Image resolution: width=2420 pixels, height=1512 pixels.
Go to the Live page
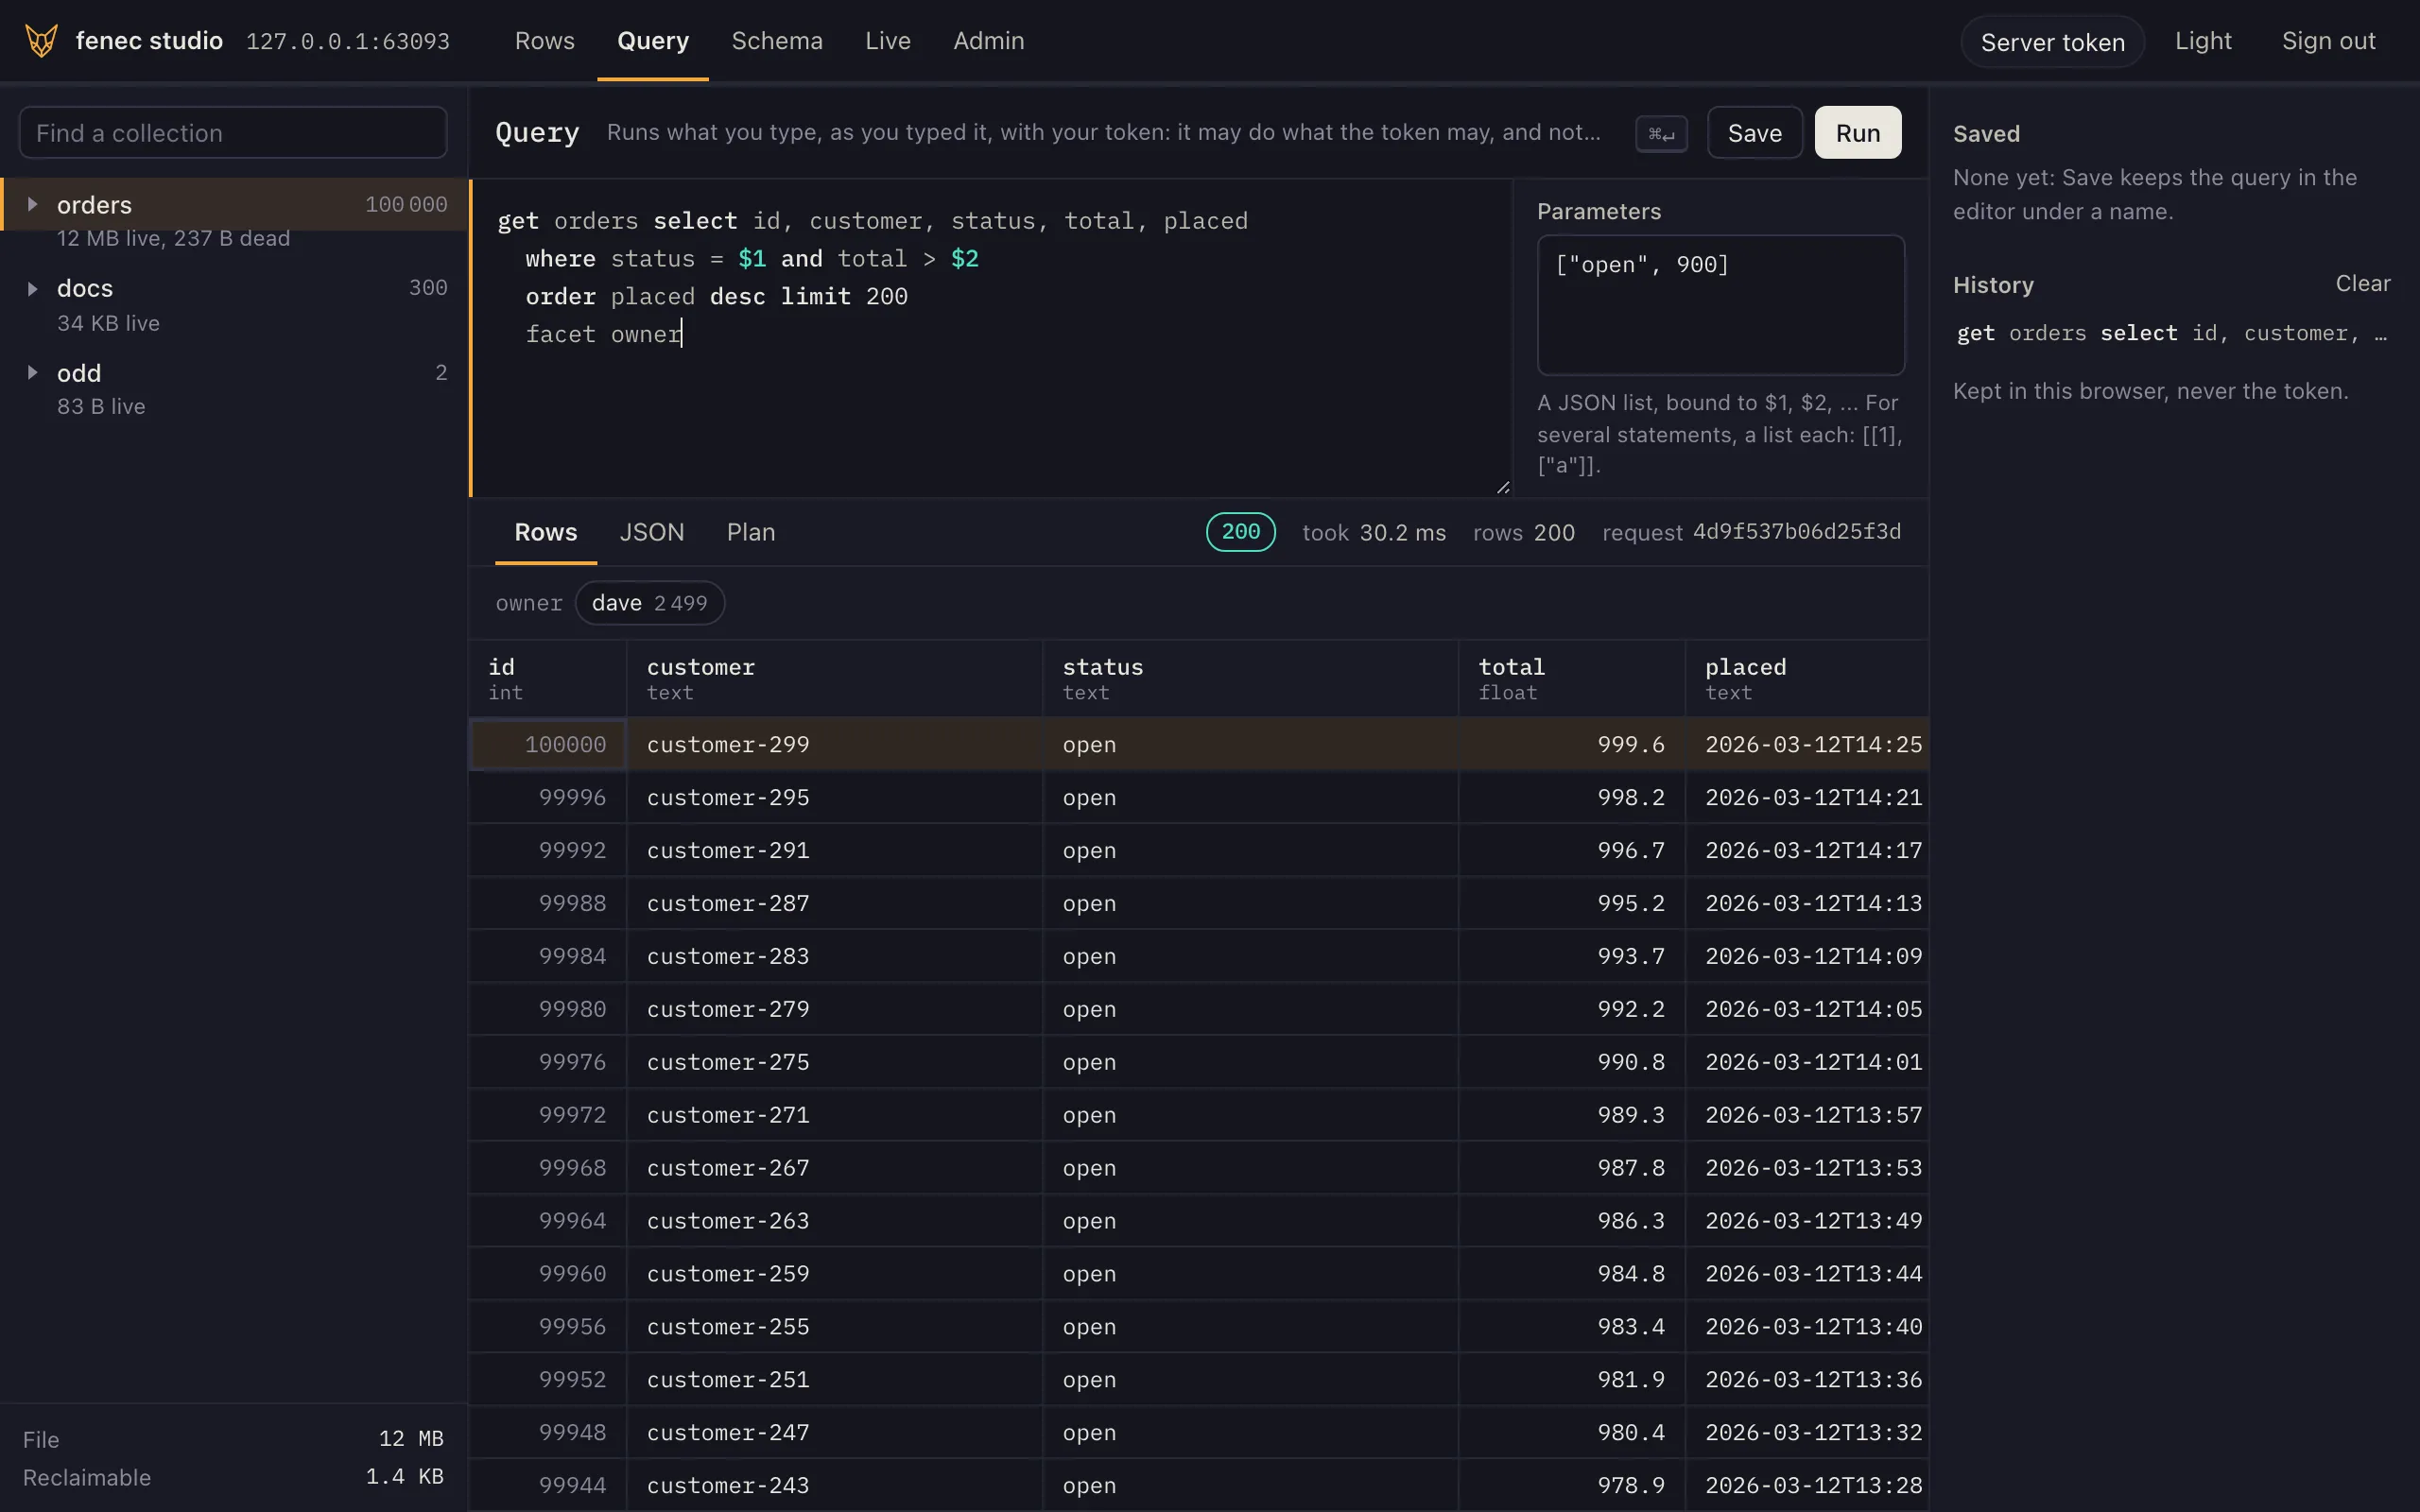point(888,41)
